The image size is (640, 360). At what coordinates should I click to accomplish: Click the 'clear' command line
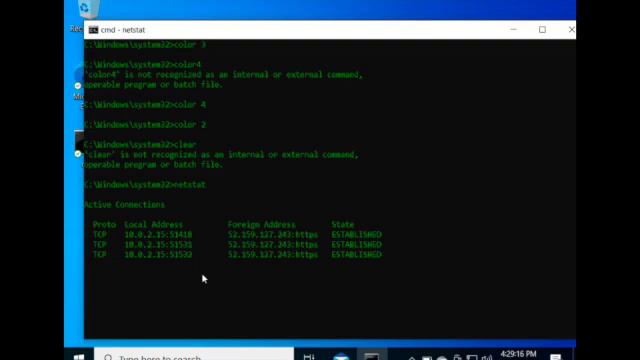point(140,144)
